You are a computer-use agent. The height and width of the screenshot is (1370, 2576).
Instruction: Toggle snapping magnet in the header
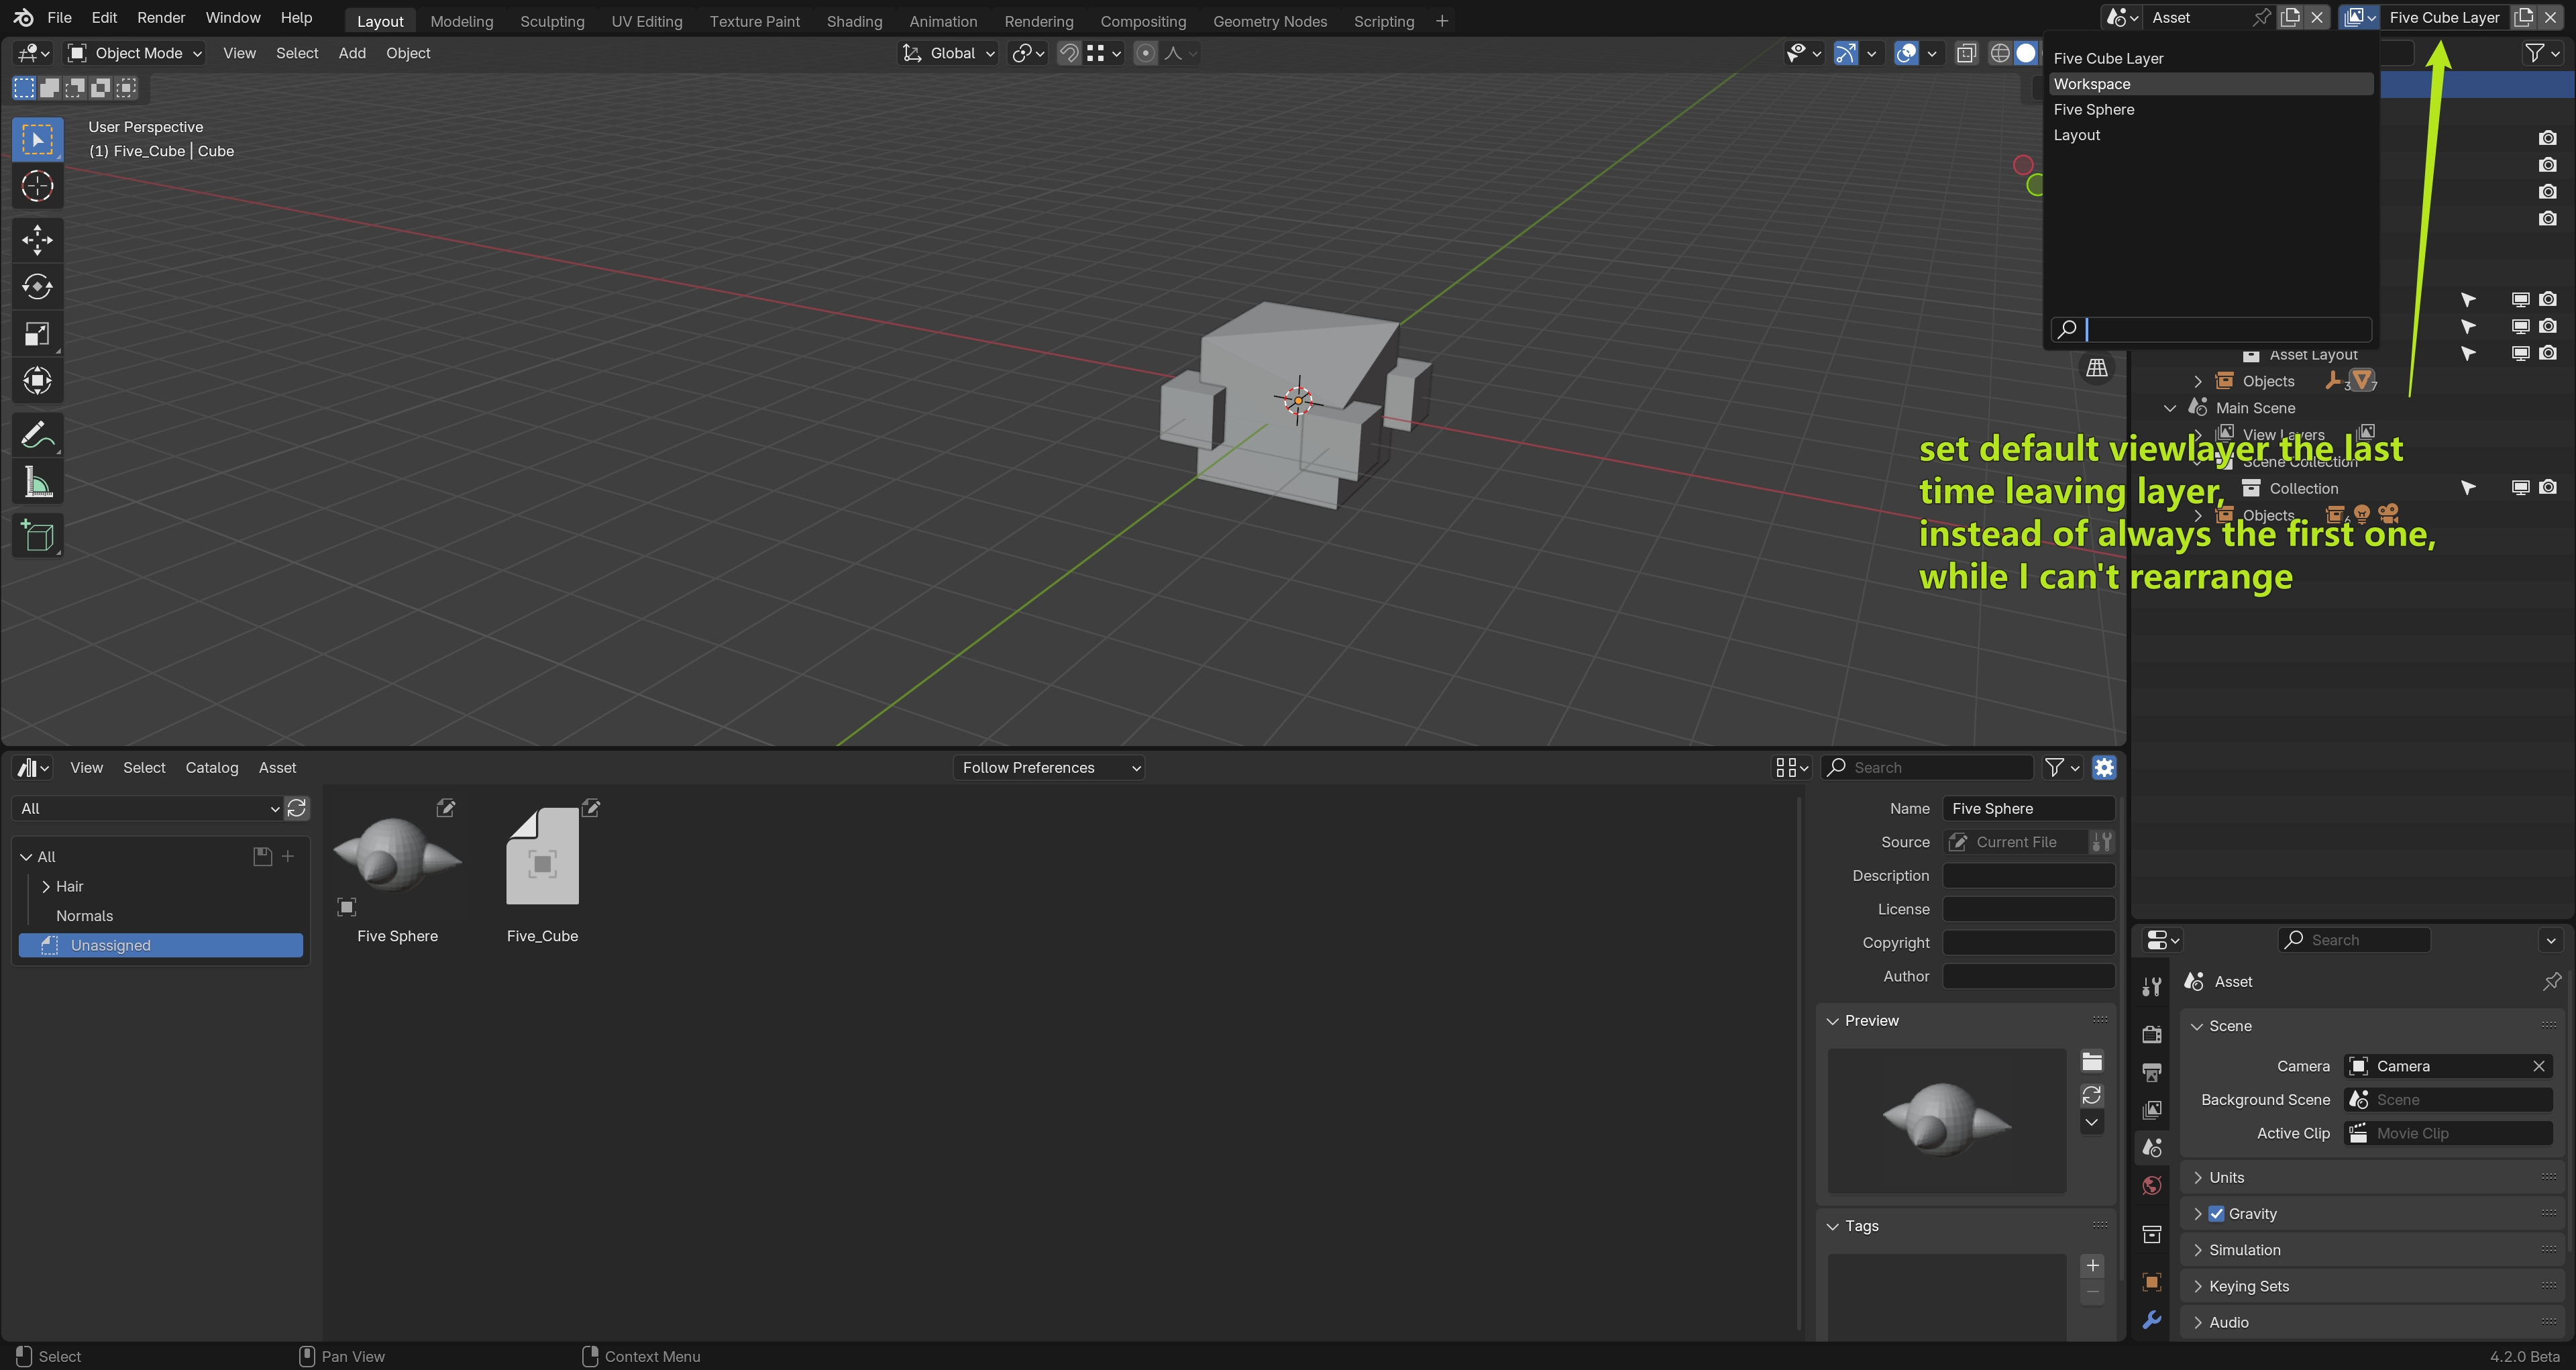(x=1069, y=53)
